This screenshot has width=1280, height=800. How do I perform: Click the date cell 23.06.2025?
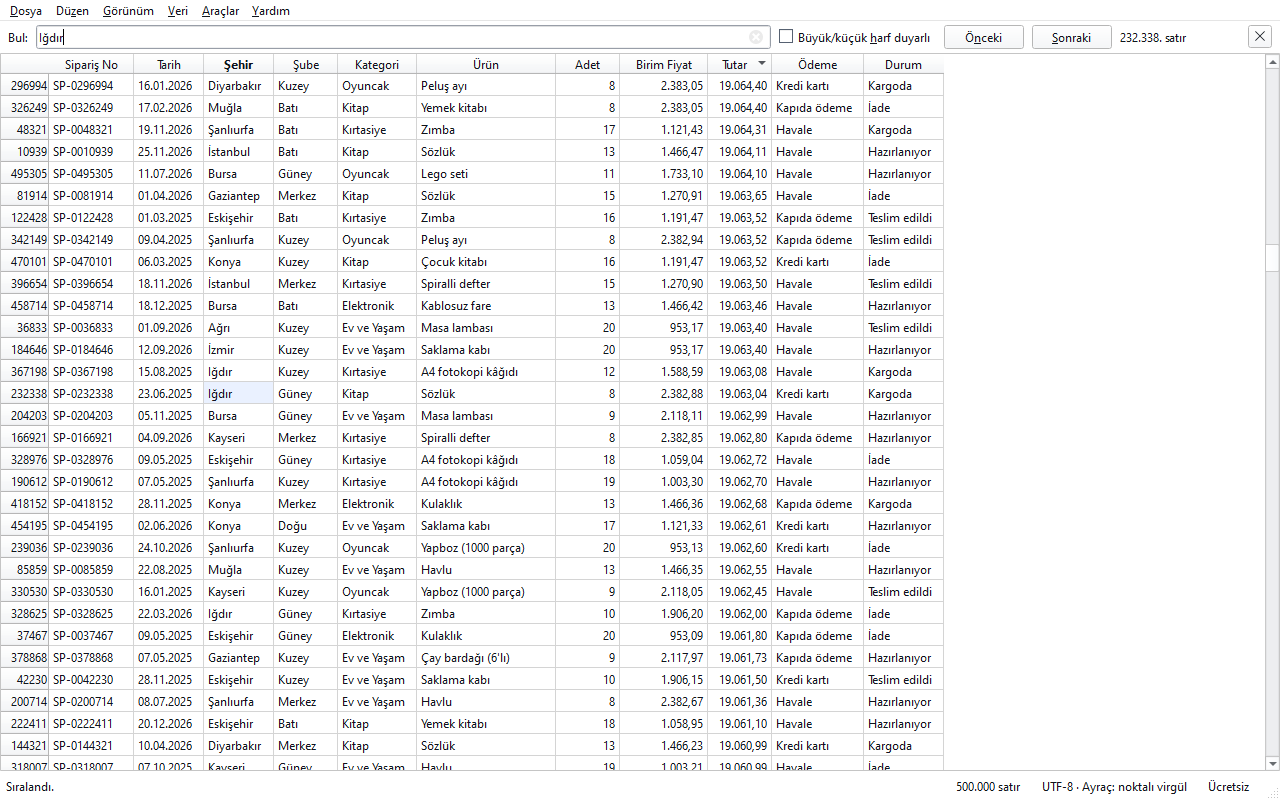coord(168,394)
